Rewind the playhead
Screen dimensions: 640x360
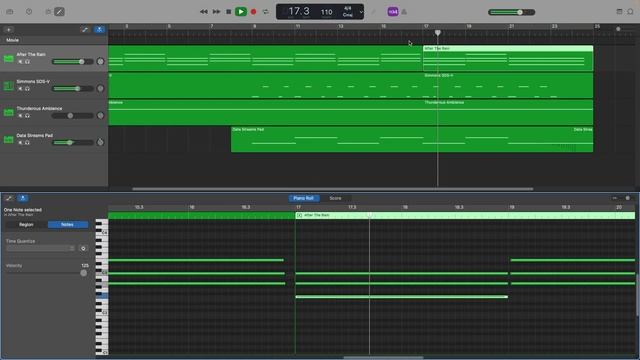coord(204,12)
